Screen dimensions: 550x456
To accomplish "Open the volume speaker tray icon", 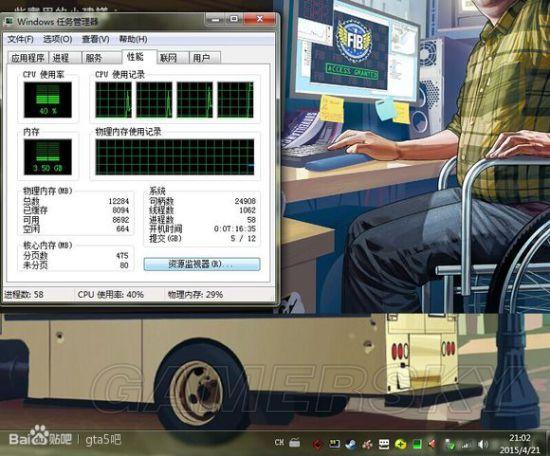I will pyautogui.click(x=483, y=445).
